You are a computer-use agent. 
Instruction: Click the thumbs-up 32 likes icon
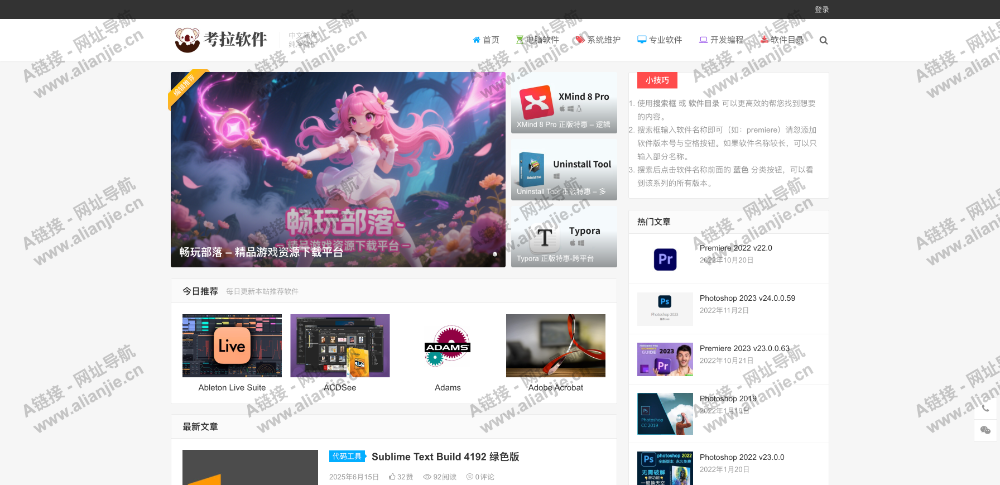pyautogui.click(x=392, y=477)
